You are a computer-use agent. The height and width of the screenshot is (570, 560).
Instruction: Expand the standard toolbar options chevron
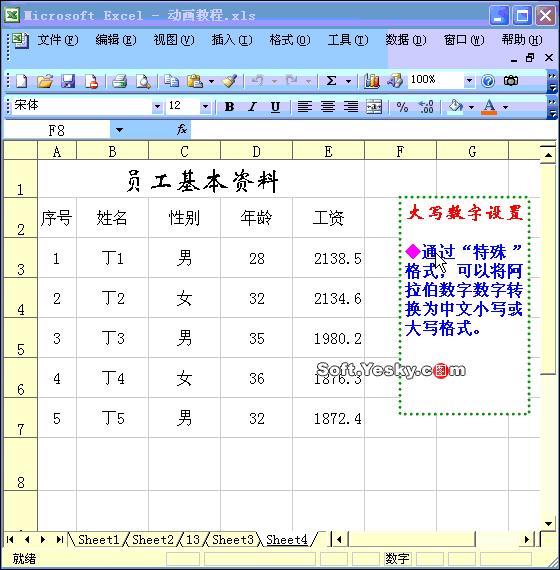click(552, 81)
